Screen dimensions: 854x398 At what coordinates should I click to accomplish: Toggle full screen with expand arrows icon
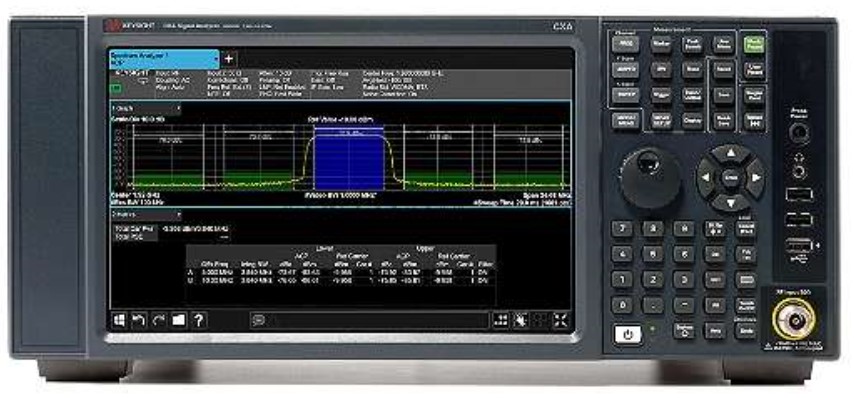click(x=560, y=321)
